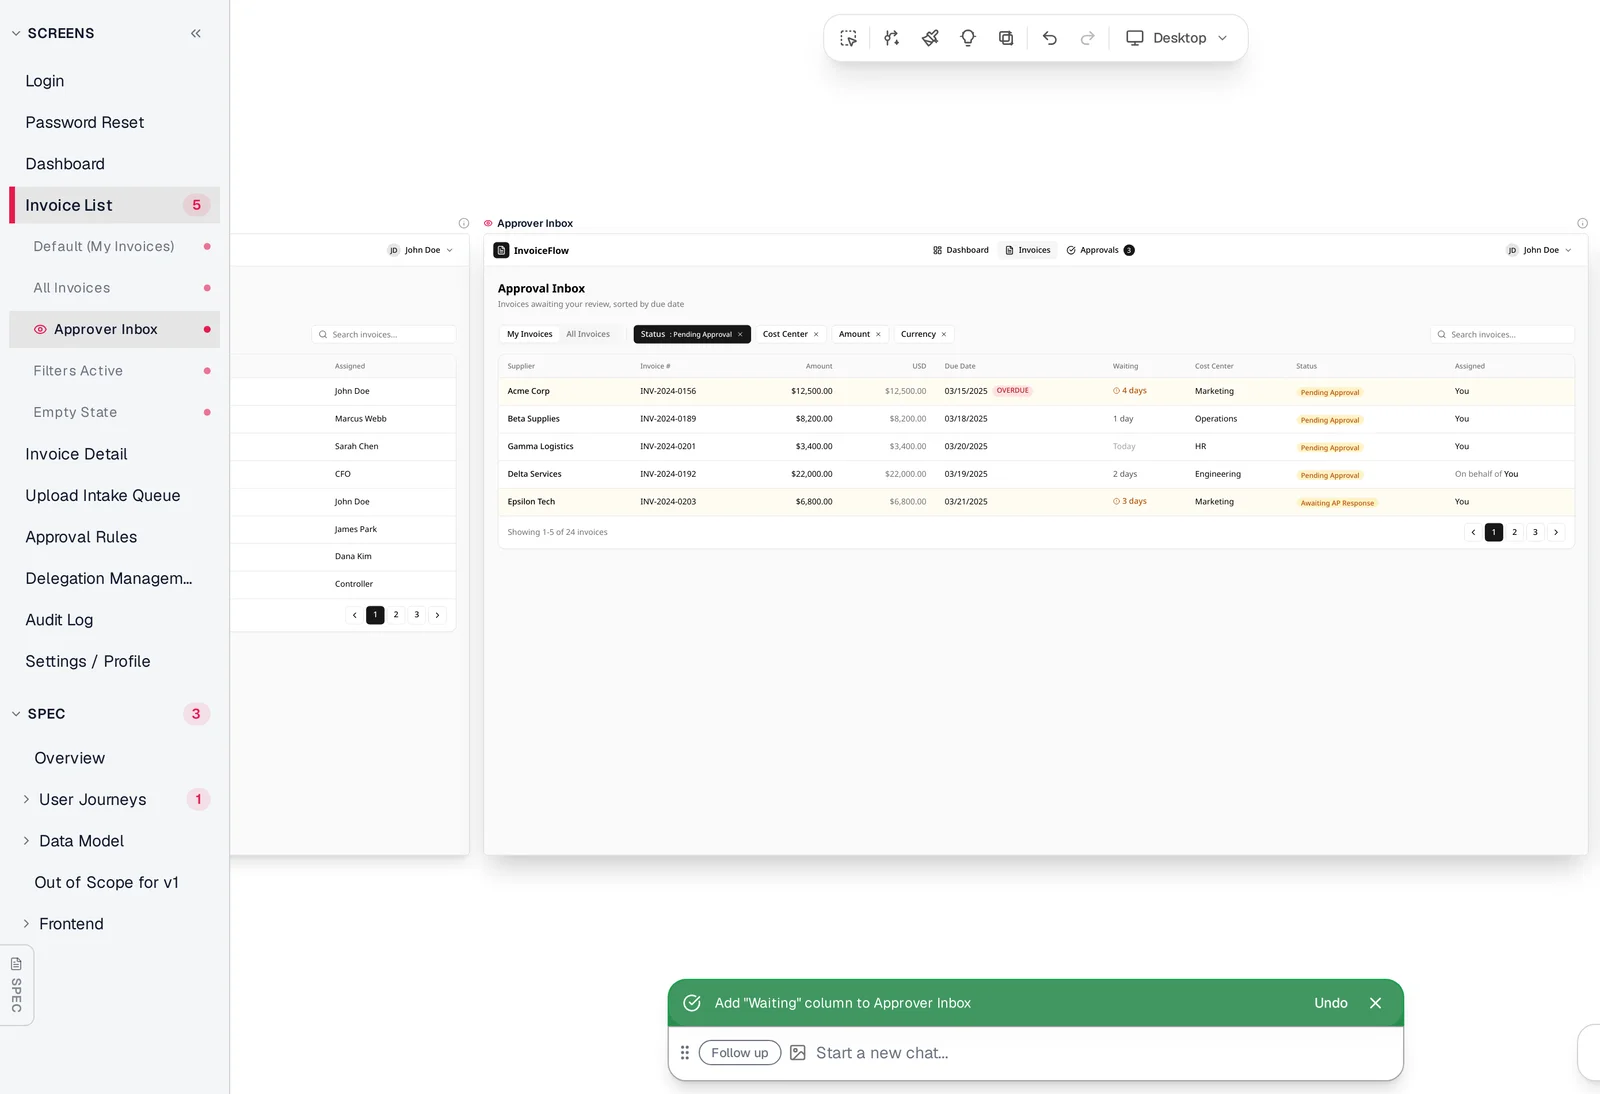This screenshot has width=1600, height=1094.
Task: Open John Doe user dropdown in Approver Inbox
Action: (x=1540, y=250)
